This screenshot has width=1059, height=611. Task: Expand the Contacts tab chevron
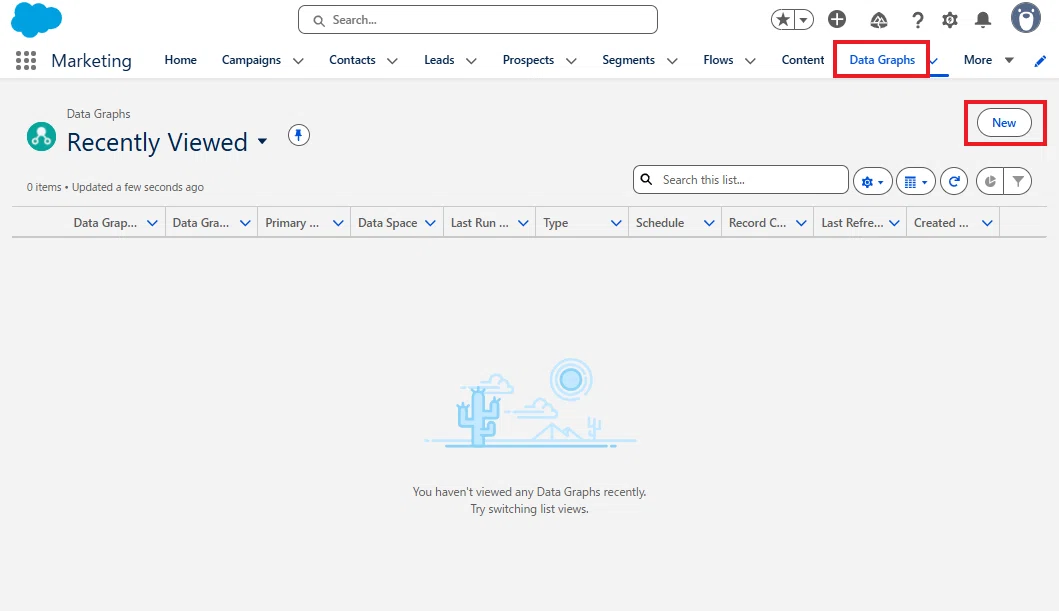pos(392,61)
